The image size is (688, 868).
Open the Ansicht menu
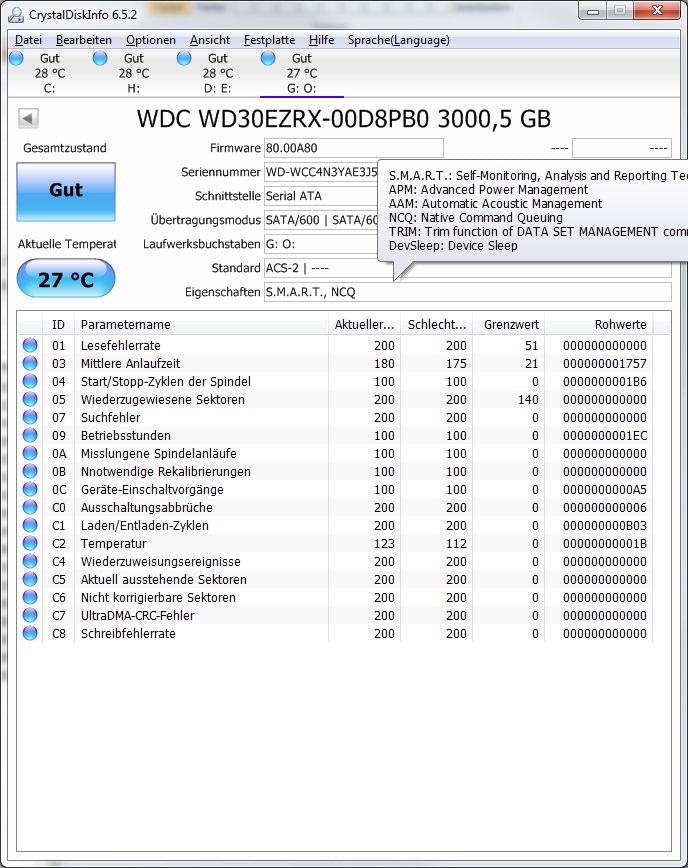click(210, 40)
